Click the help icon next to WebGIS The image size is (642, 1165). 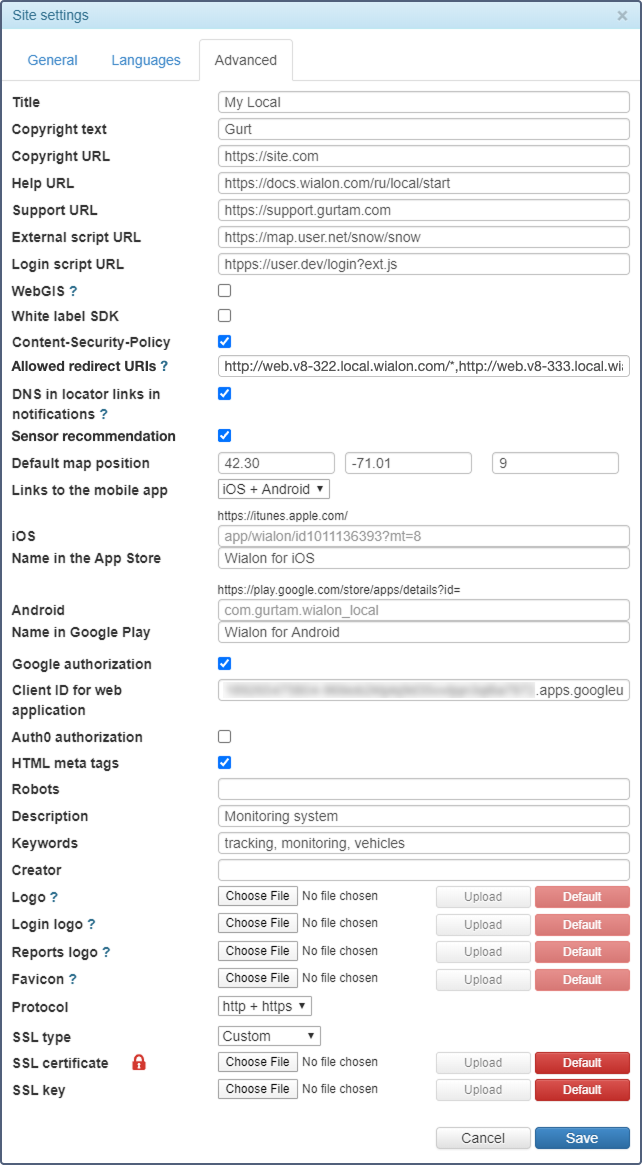click(x=73, y=290)
